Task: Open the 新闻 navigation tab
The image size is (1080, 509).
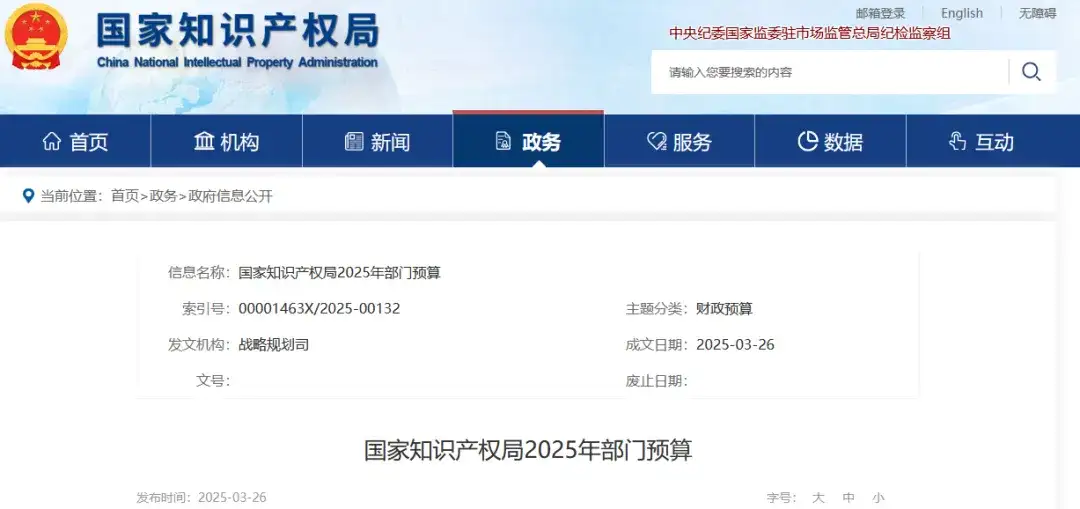Action: click(377, 141)
